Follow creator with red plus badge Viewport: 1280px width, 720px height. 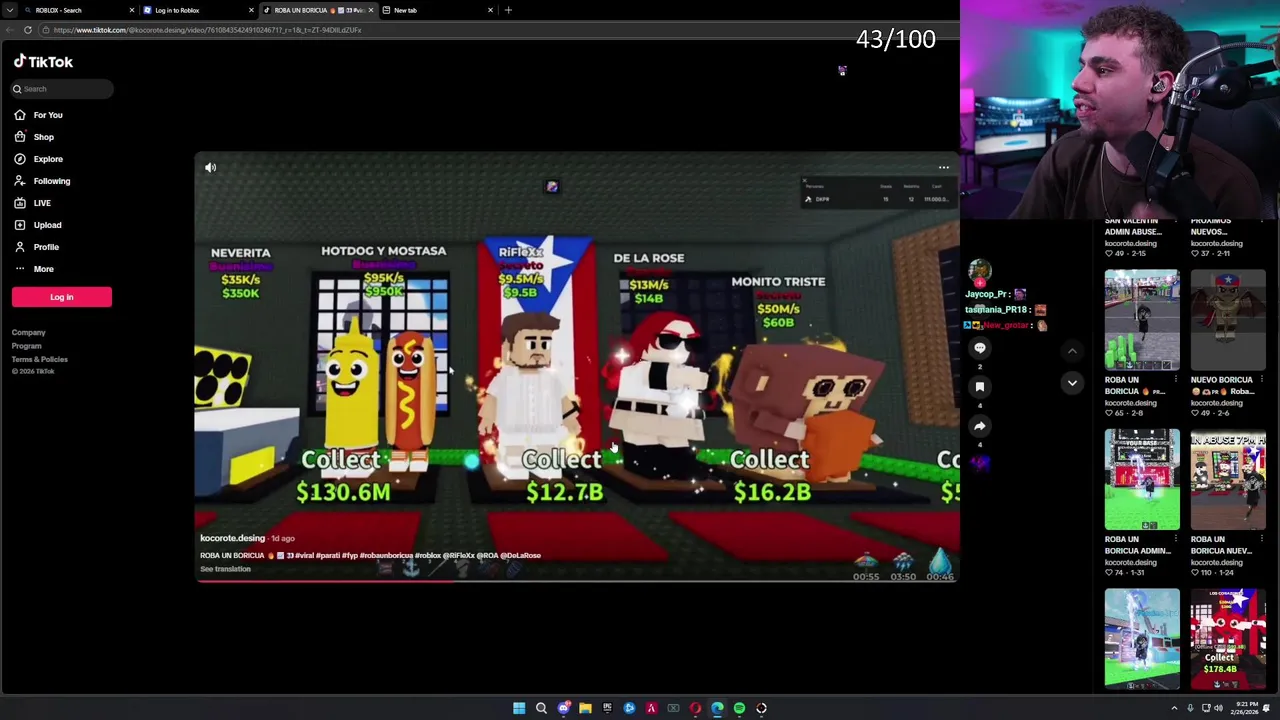click(979, 284)
